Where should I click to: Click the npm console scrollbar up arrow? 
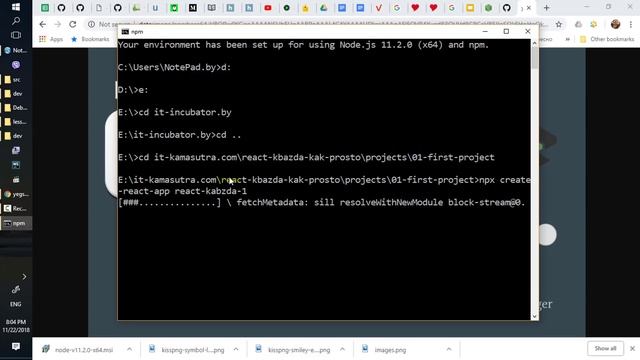(535, 42)
